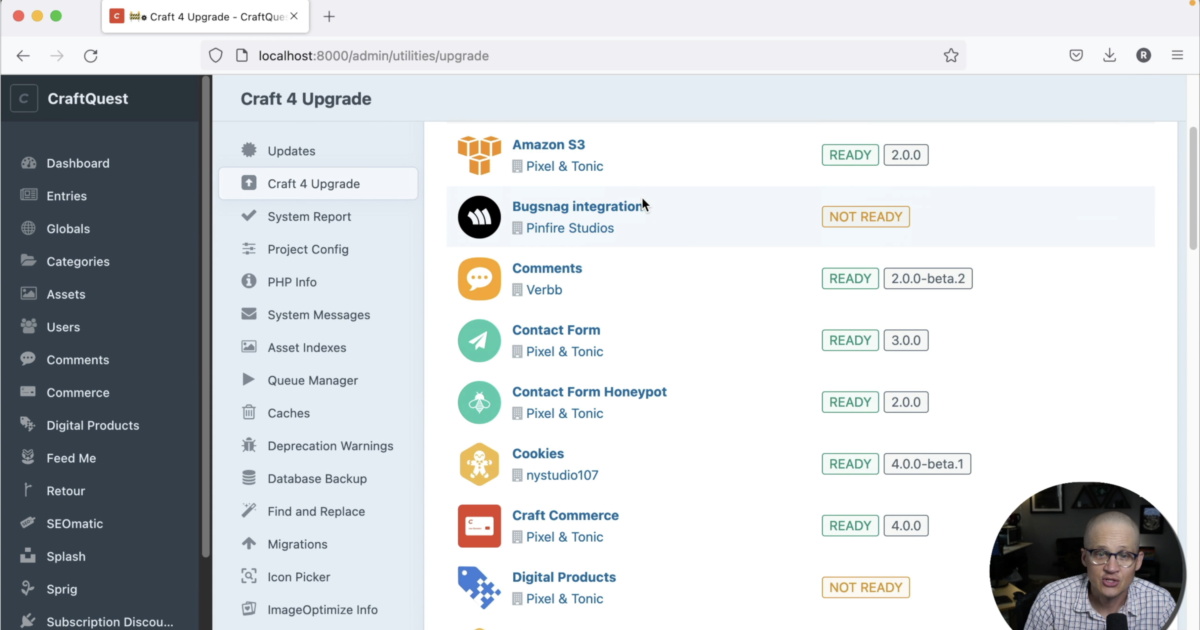The width and height of the screenshot is (1200, 630).
Task: Open a new browser tab
Action: pyautogui.click(x=329, y=16)
